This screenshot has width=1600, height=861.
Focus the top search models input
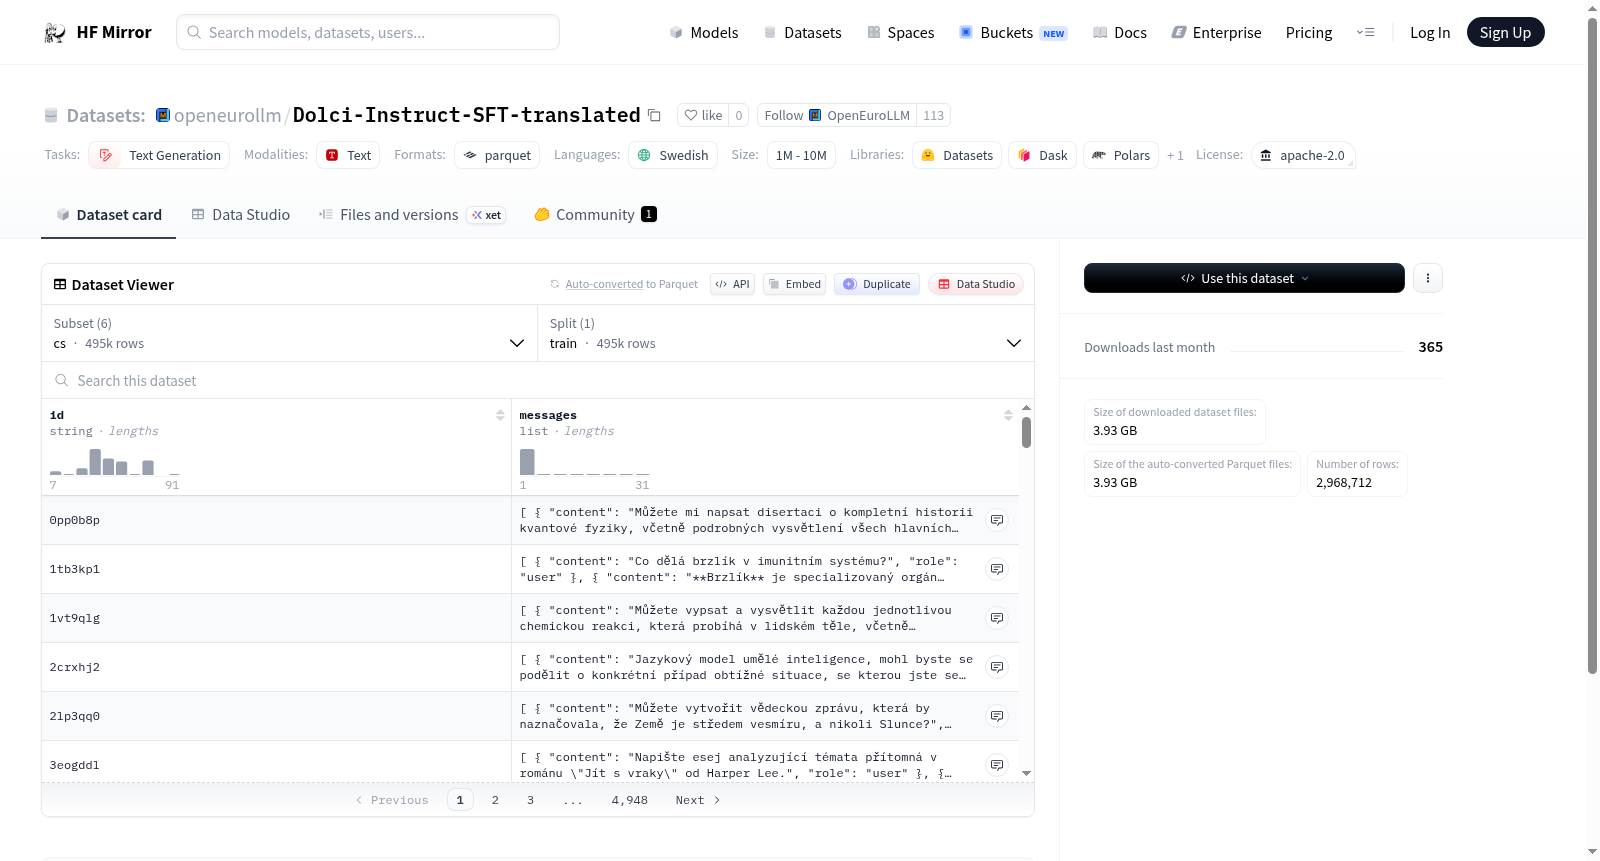pos(368,32)
